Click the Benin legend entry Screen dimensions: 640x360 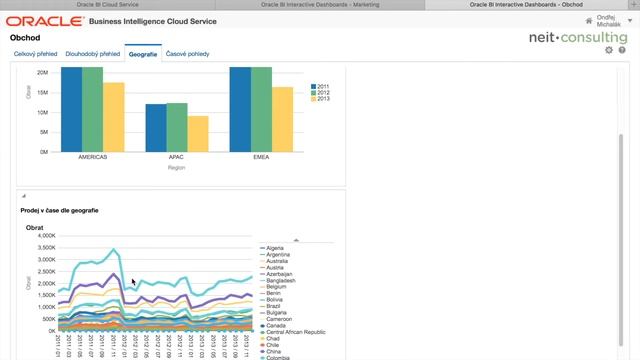(x=270, y=293)
